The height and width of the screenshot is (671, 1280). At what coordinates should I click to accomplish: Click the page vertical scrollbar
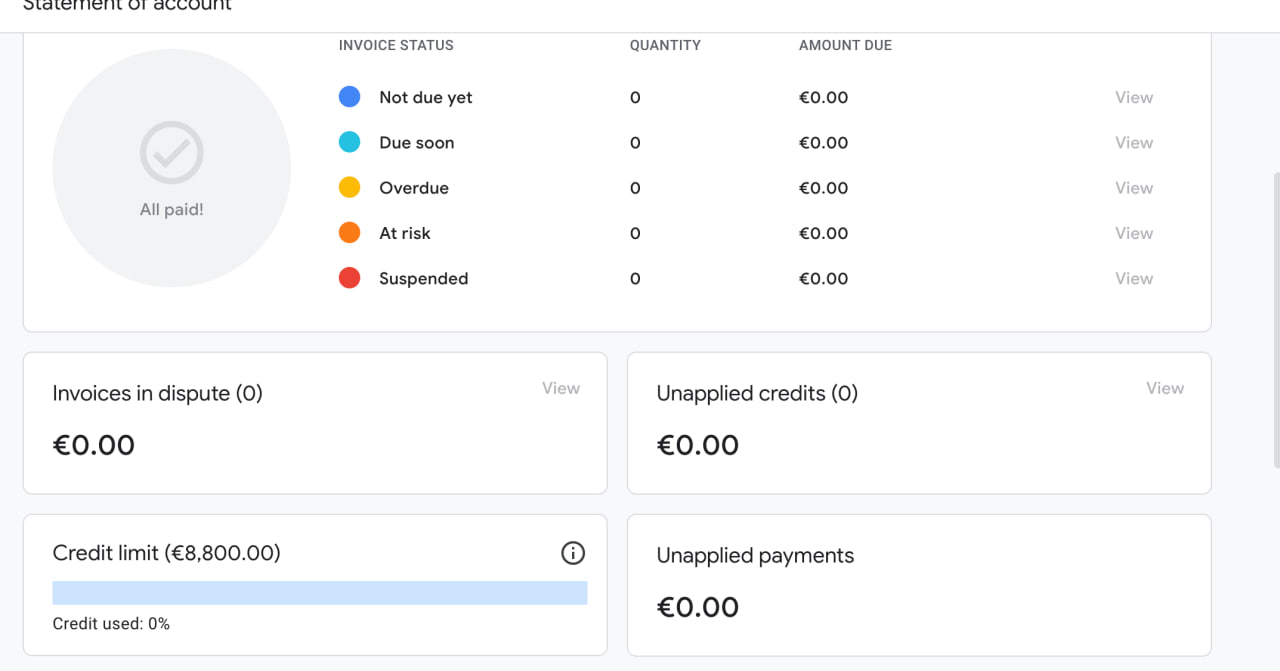pos(1276,320)
